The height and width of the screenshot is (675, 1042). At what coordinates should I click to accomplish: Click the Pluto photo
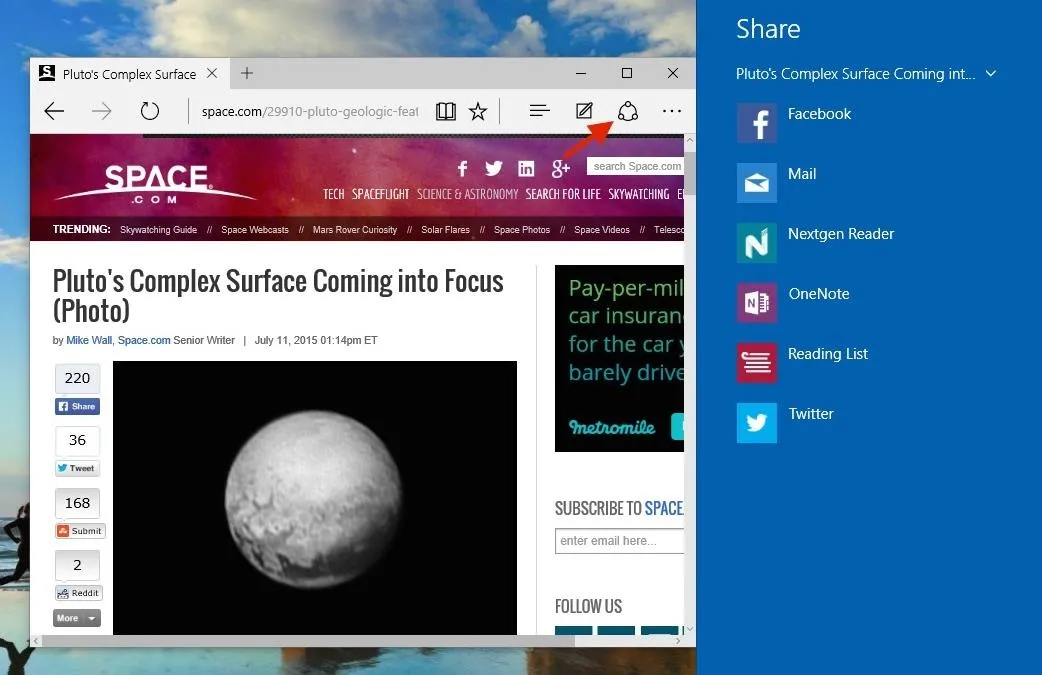click(x=315, y=498)
